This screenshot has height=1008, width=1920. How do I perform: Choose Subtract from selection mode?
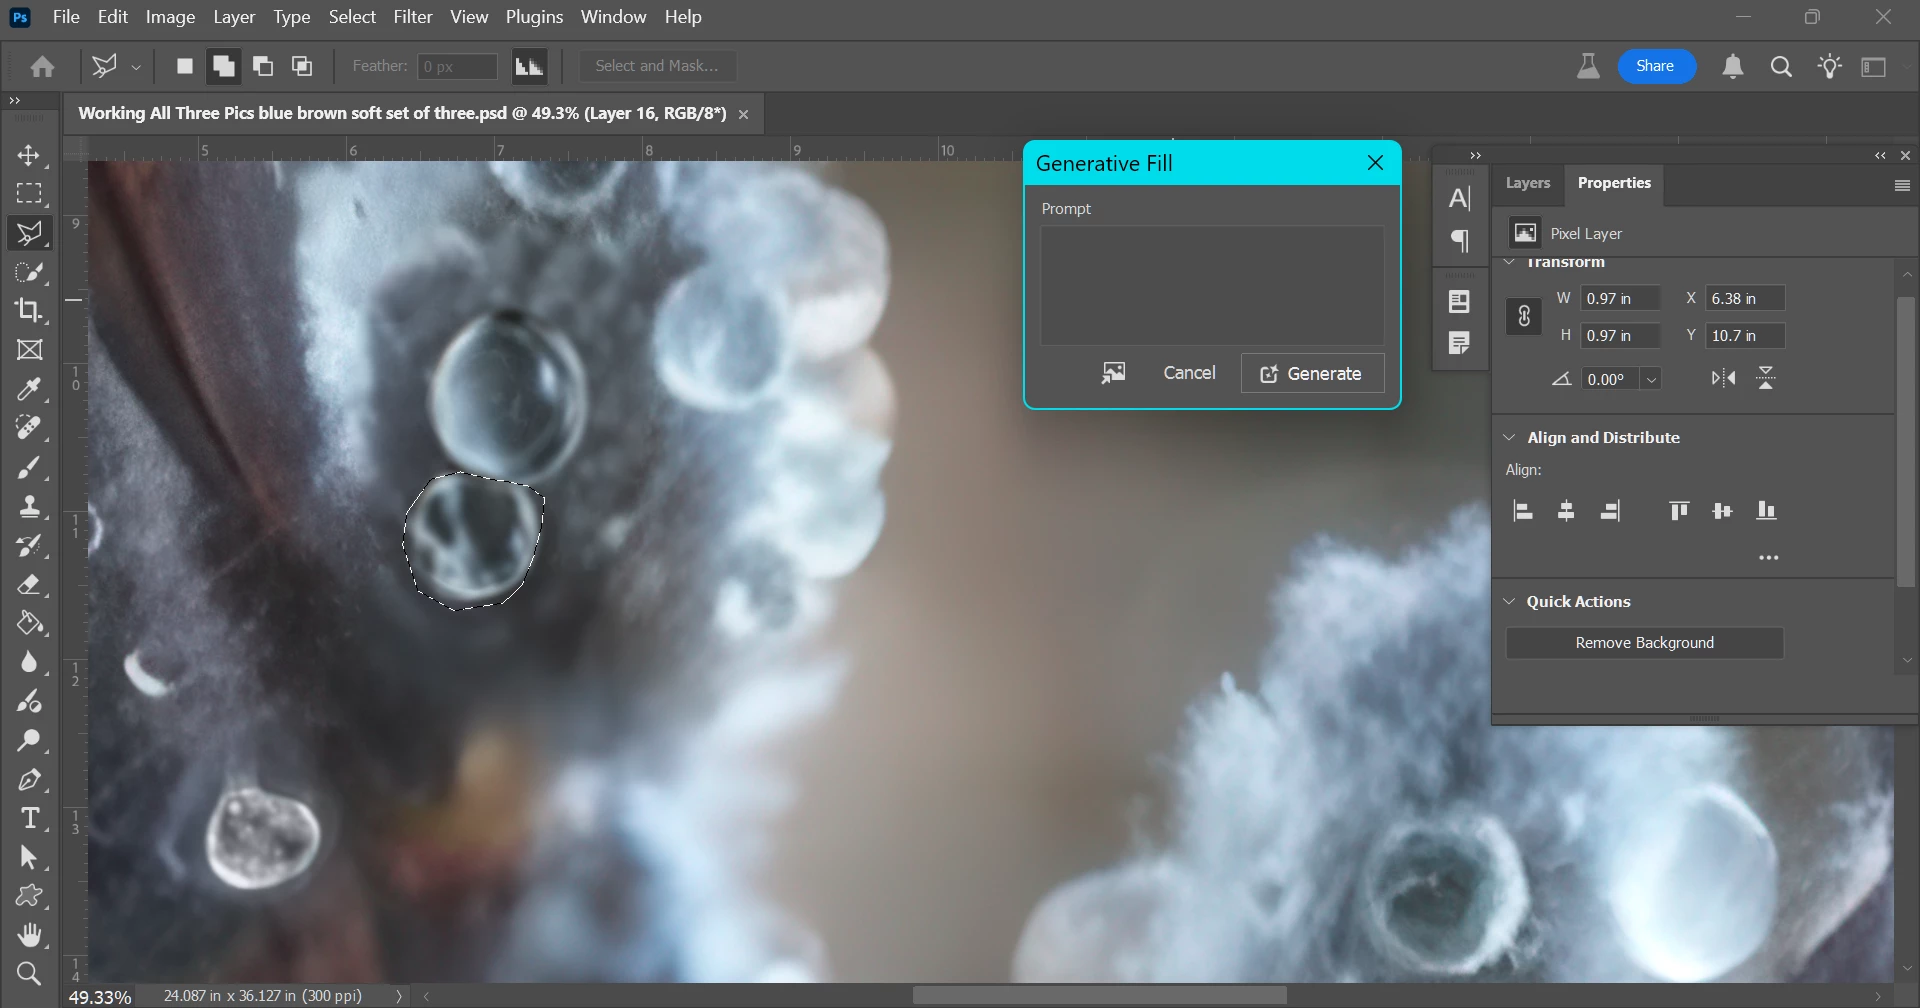tap(263, 66)
